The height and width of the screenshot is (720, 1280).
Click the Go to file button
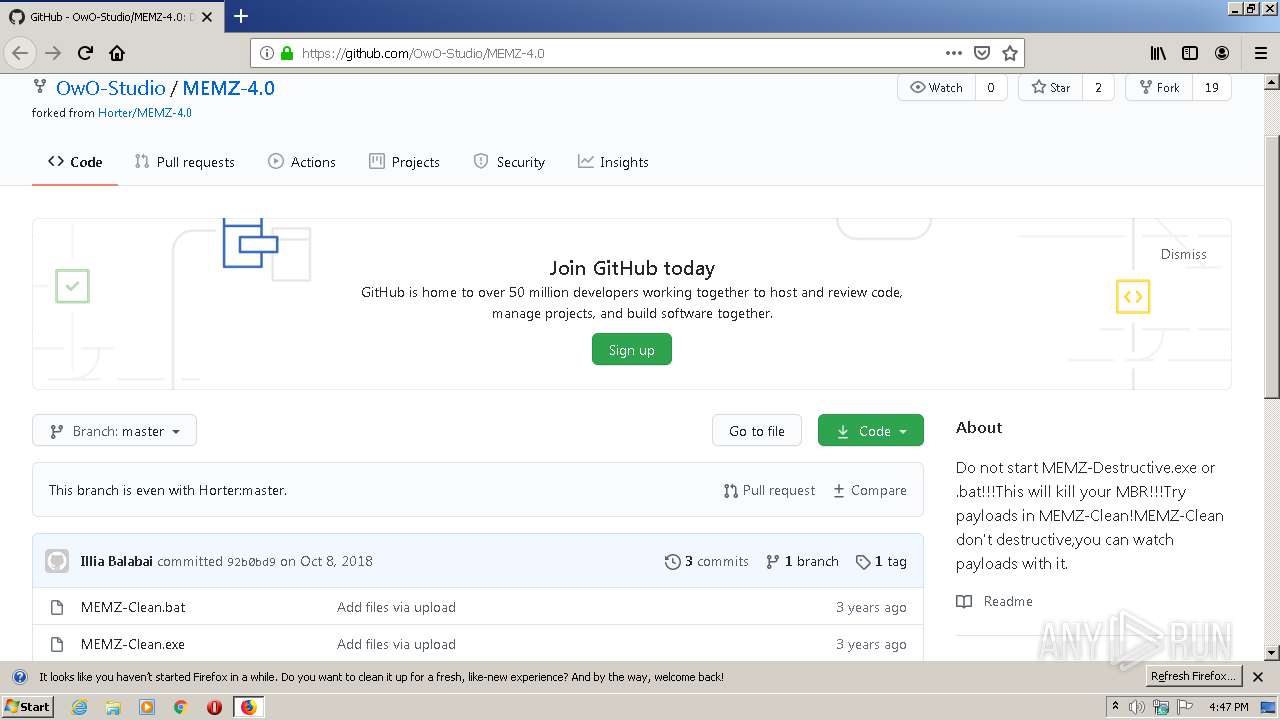757,430
